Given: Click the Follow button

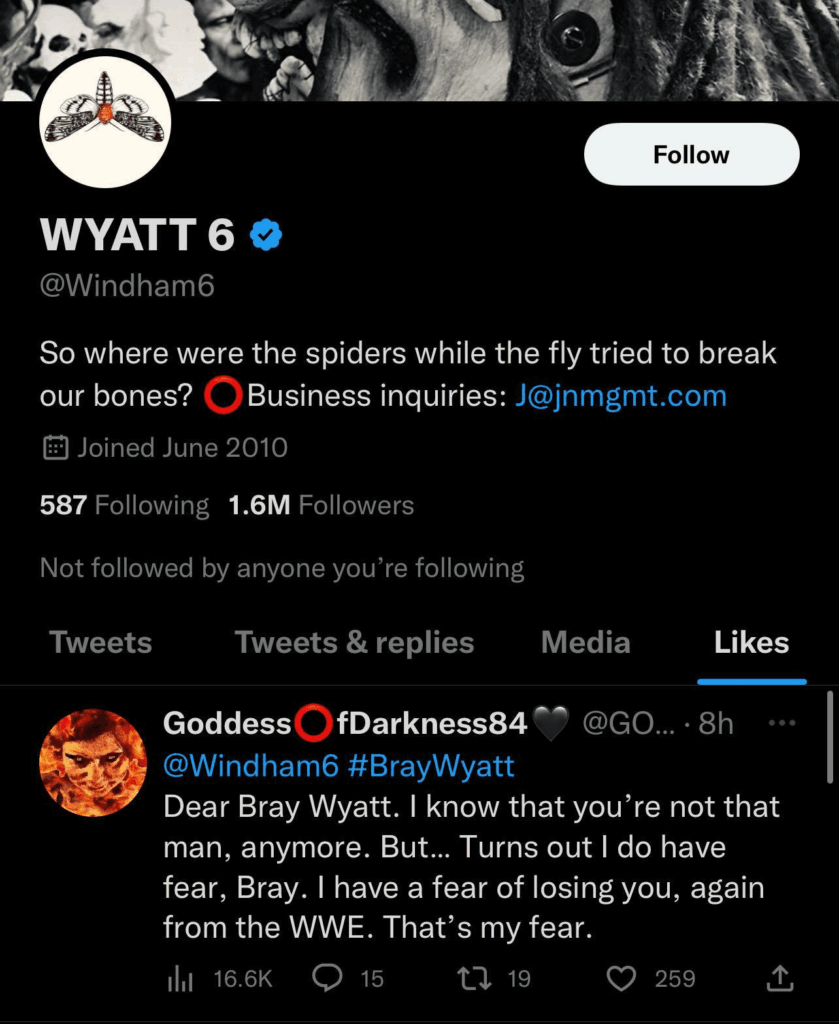Looking at the screenshot, I should (x=691, y=155).
